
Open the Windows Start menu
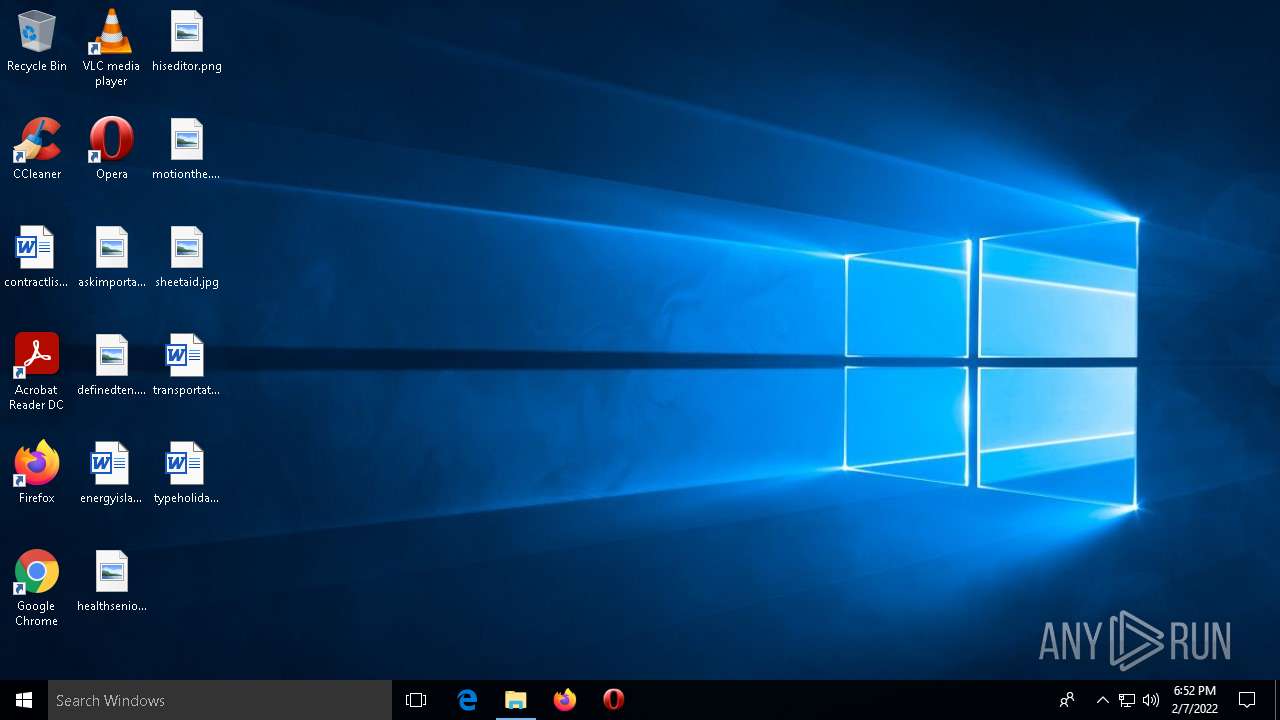tap(24, 700)
